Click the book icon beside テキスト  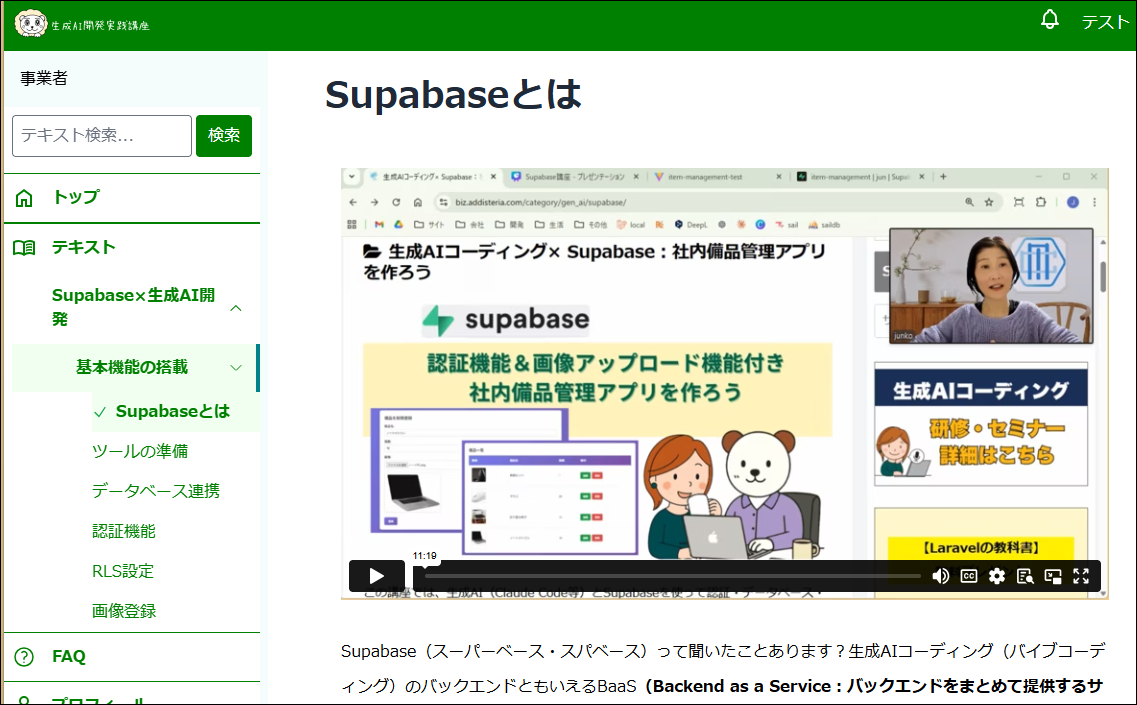(x=22, y=247)
